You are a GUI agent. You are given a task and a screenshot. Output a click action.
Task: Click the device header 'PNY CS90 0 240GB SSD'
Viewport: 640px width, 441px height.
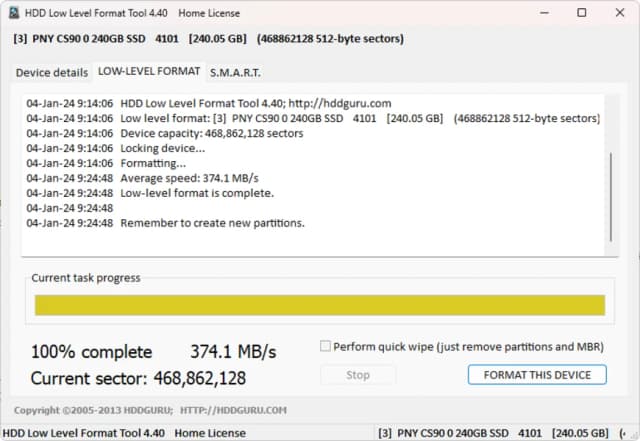[89, 39]
